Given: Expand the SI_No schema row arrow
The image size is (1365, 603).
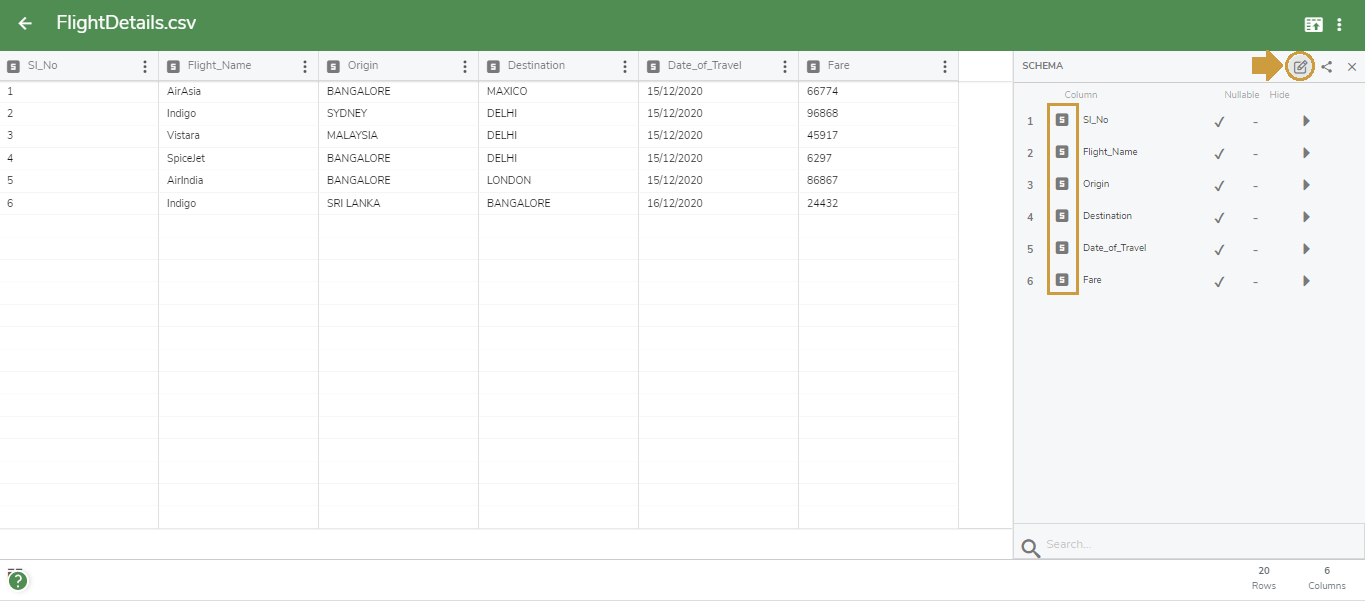Looking at the screenshot, I should (x=1306, y=120).
